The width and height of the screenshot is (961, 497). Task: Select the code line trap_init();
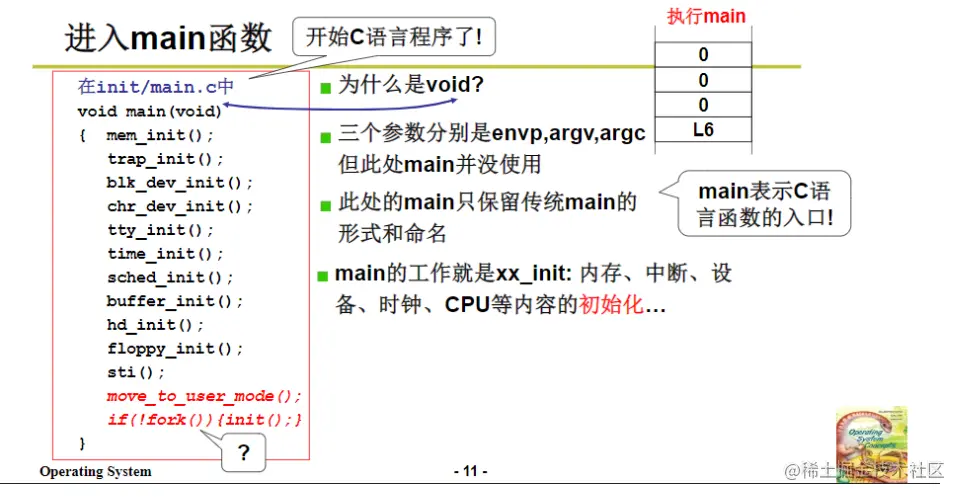pyautogui.click(x=165, y=159)
